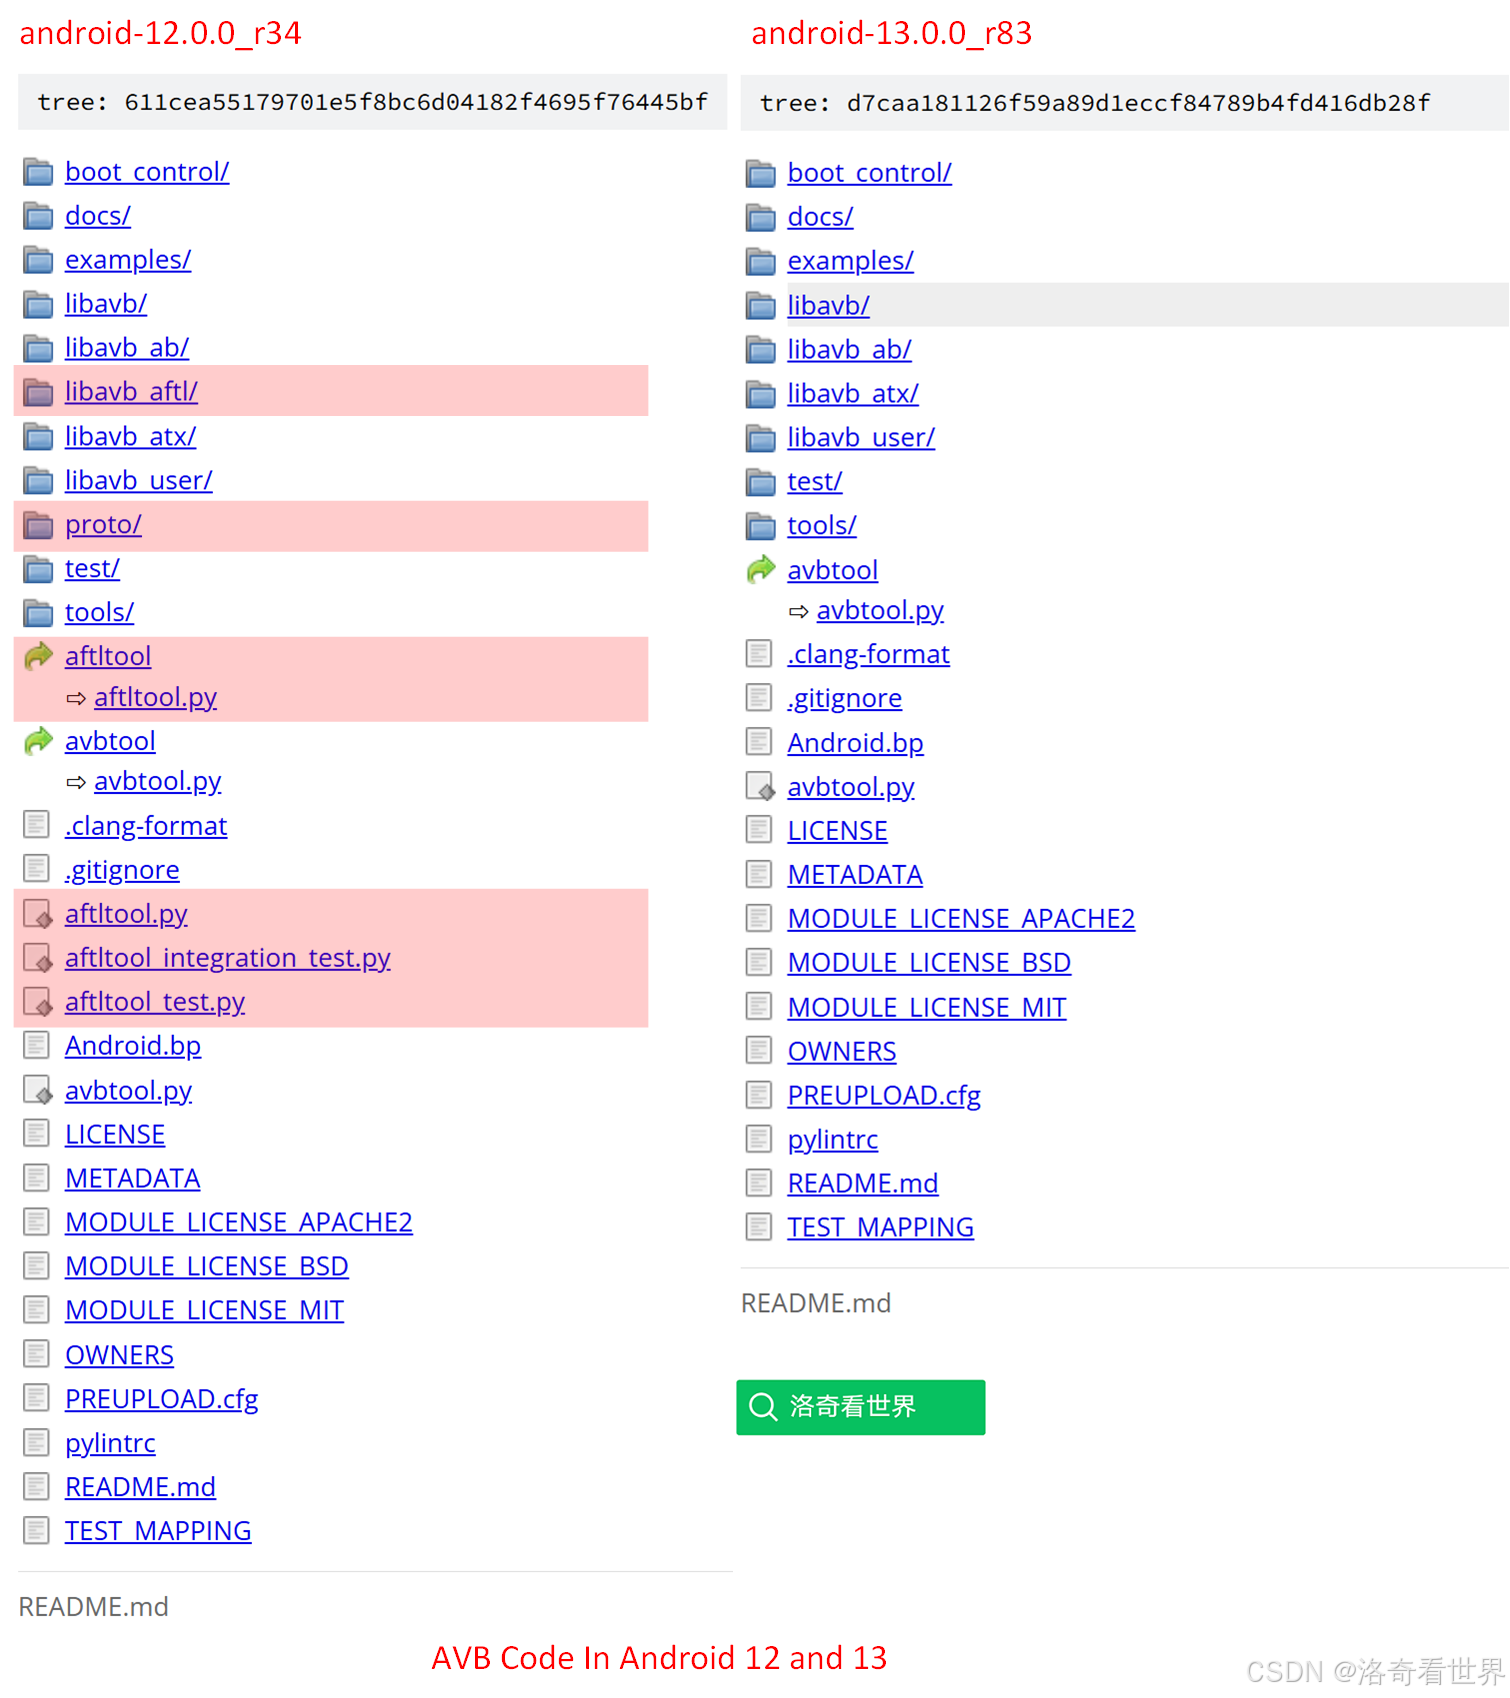Viewport: 1510px width, 1698px height.
Task: Click green WeChat search badge 洛奇看世界
Action: coord(860,1407)
